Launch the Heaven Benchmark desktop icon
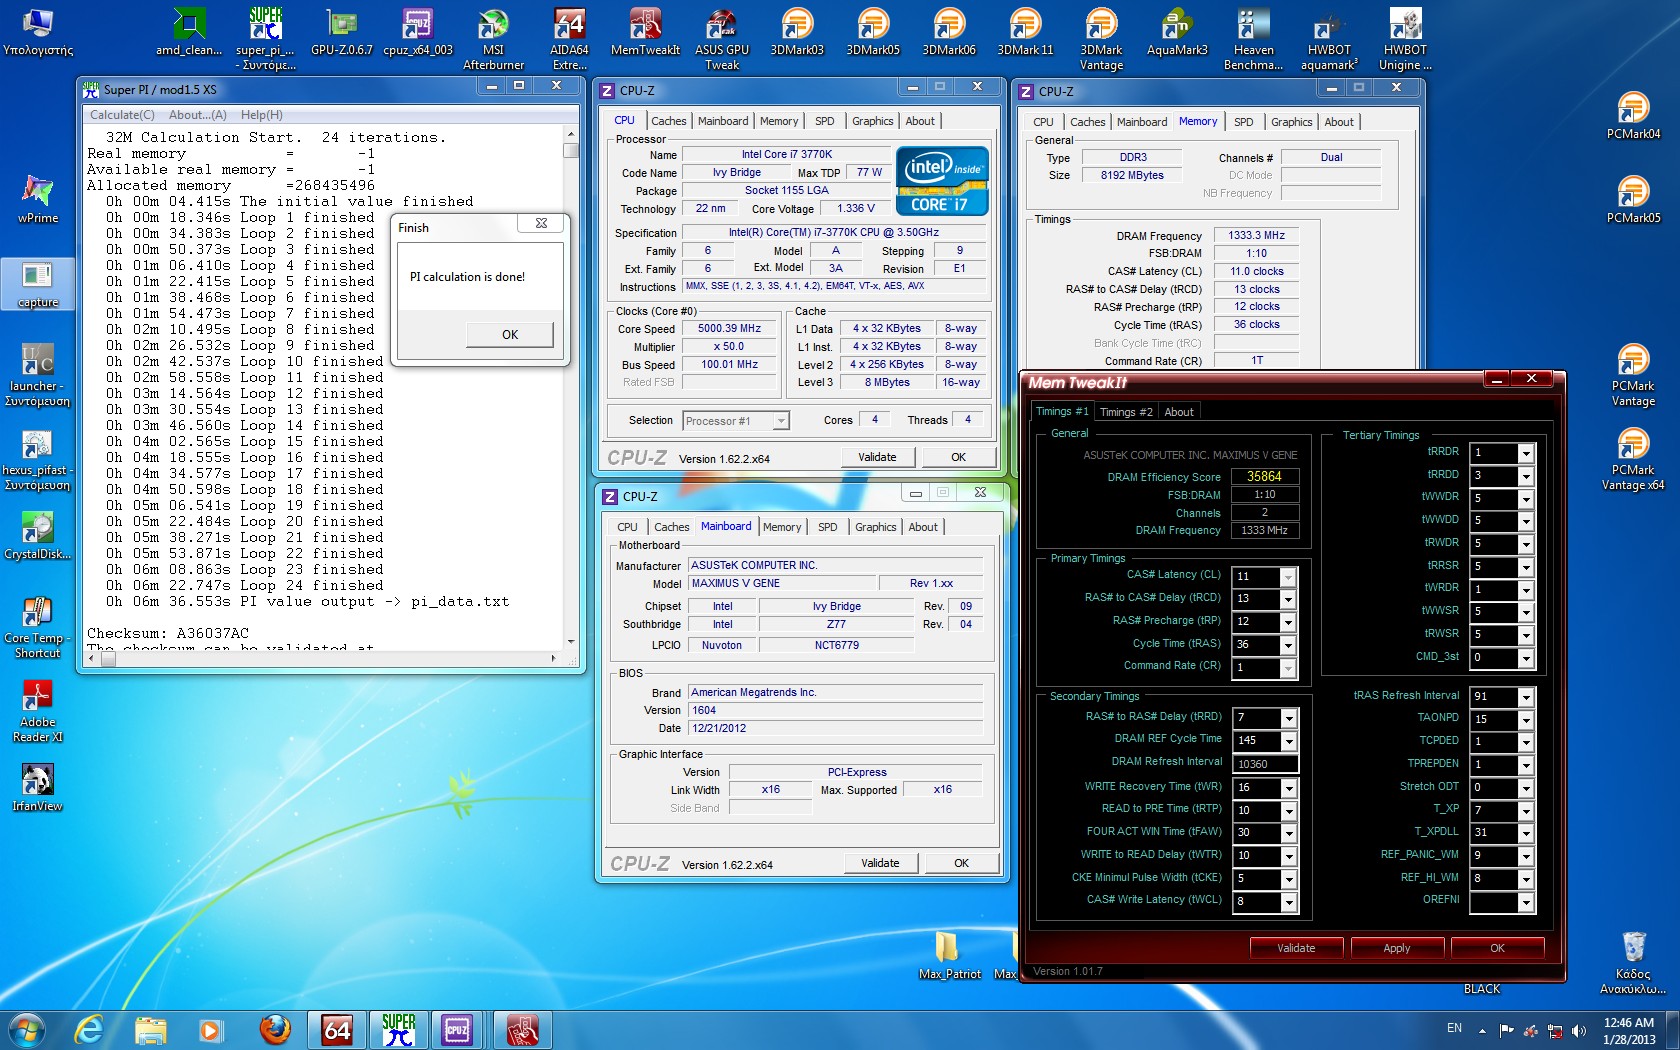This screenshot has width=1680, height=1050. click(1253, 40)
